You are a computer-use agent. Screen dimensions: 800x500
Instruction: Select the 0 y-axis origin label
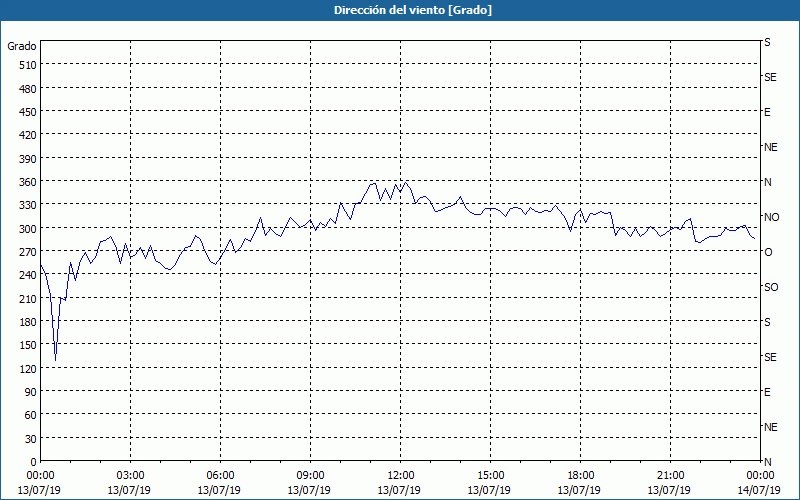coord(34,462)
